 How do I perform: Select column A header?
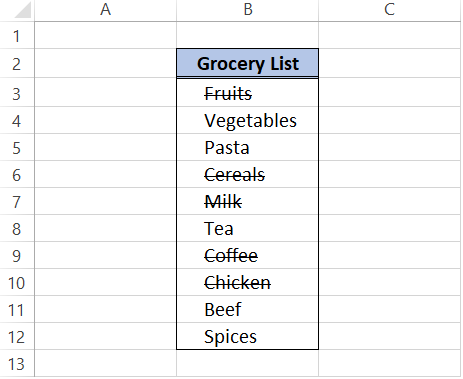point(105,10)
